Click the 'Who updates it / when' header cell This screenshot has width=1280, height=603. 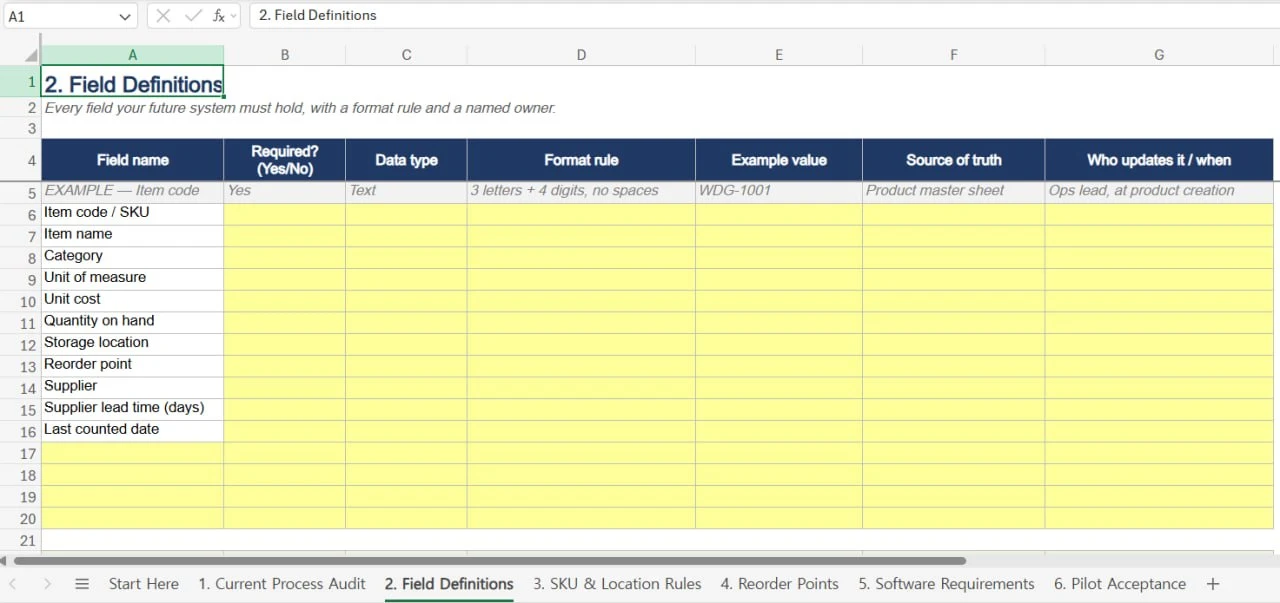click(1159, 160)
